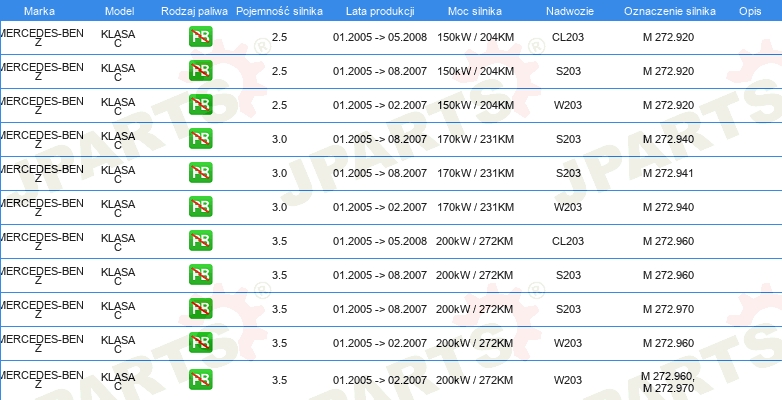Image resolution: width=782 pixels, height=400 pixels.
Task: Select the Lata produkcji column header
Action: (x=380, y=11)
